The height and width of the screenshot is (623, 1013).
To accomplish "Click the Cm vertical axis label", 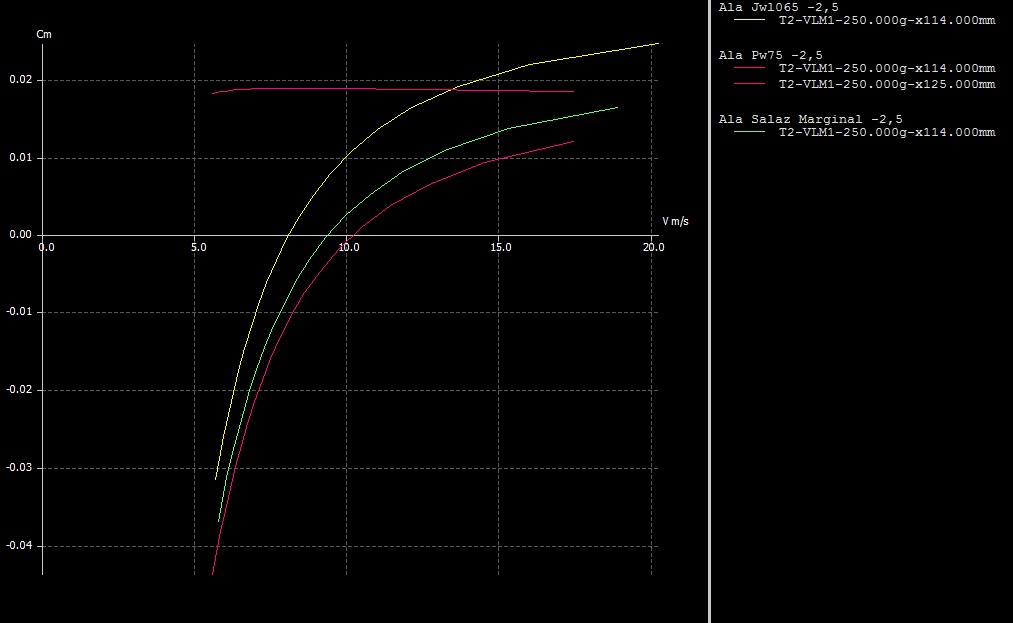I will (x=43, y=35).
